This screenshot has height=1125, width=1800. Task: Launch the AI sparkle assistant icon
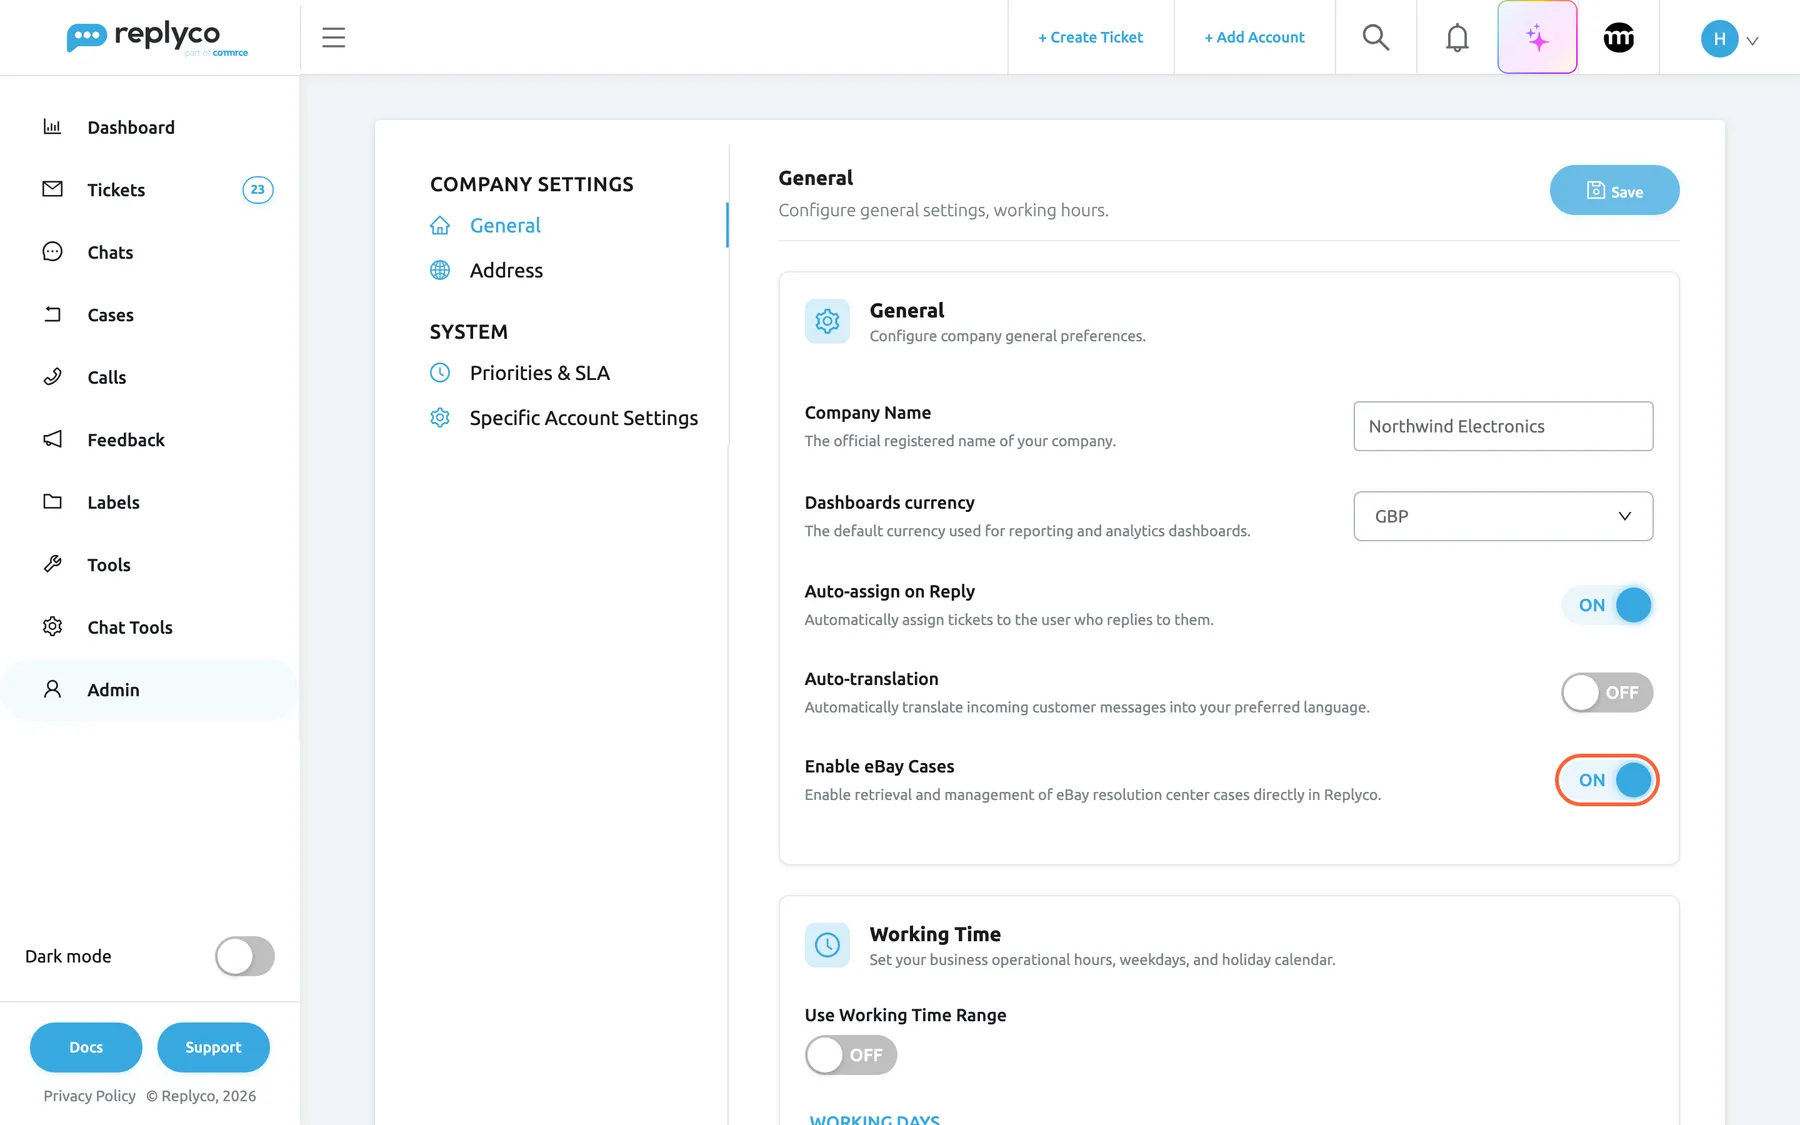click(x=1537, y=38)
